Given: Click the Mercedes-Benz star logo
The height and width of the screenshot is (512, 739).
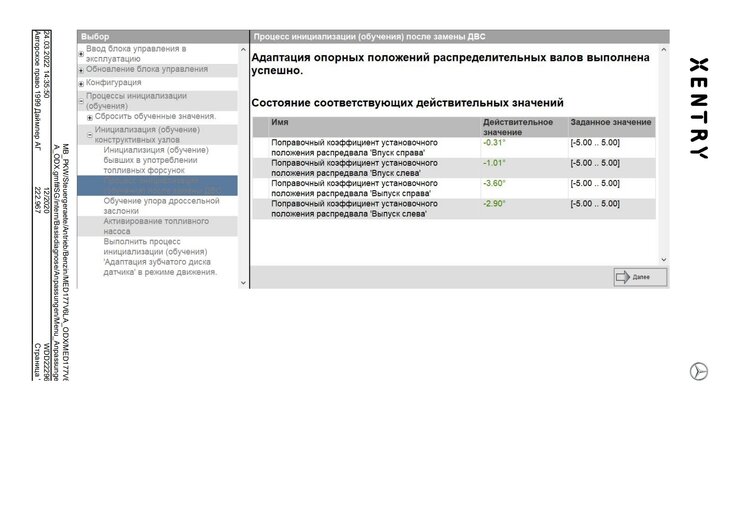Looking at the screenshot, I should [699, 372].
